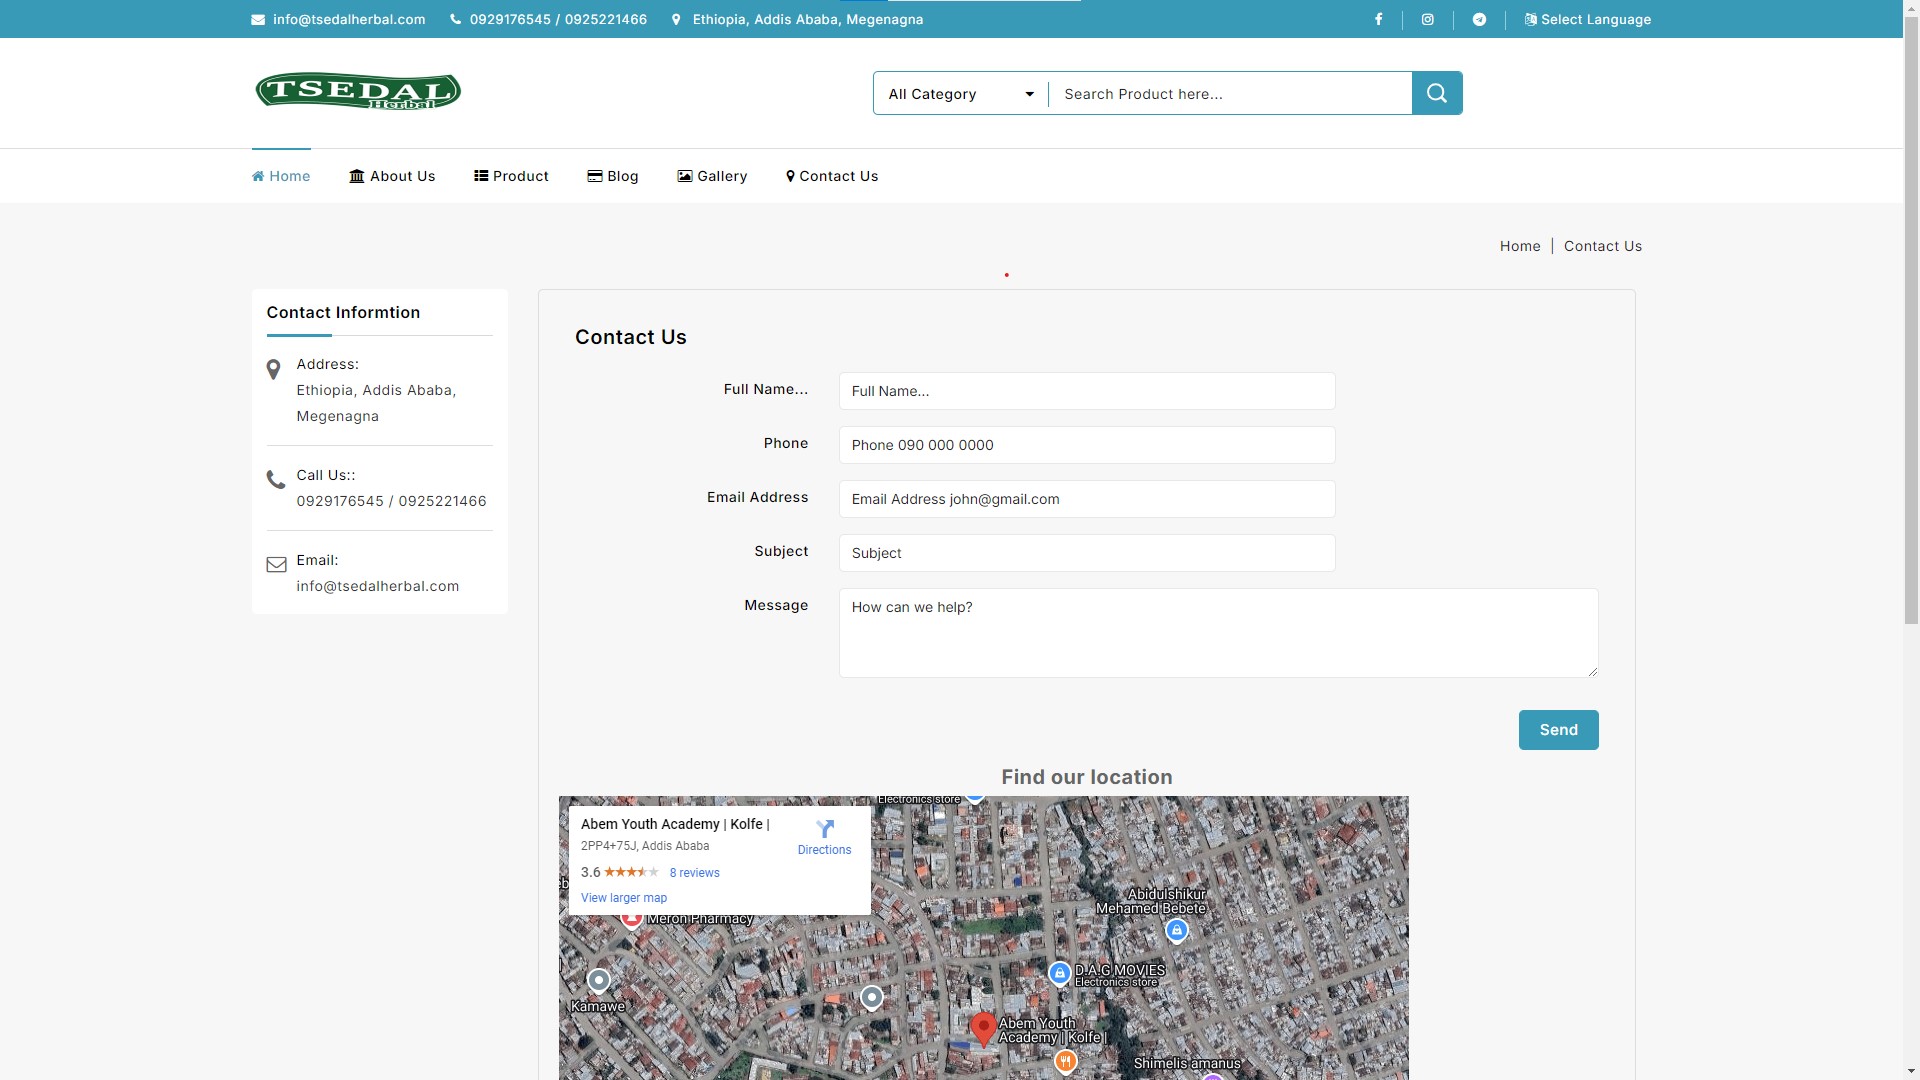This screenshot has width=1920, height=1080.
Task: Click the Full Name input field
Action: [x=1086, y=391]
